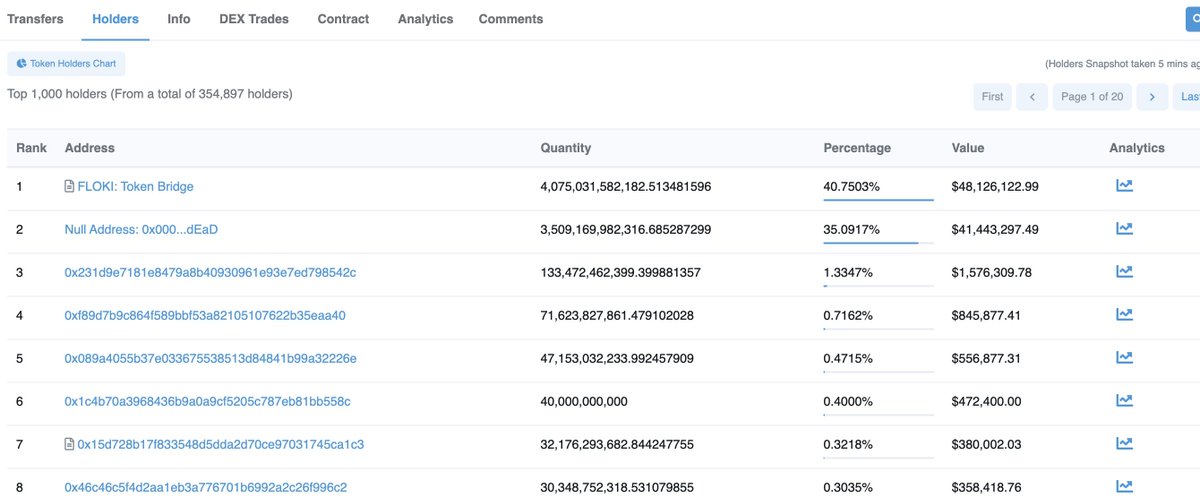Click quantity 30,348,752,318.531079855

tap(617, 487)
